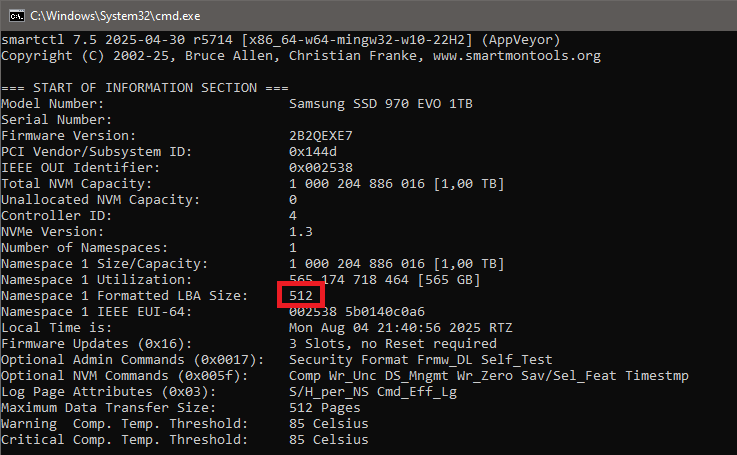Select the Critical threshold 85 Celsius value
Image resolution: width=737 pixels, height=455 pixels.
click(329, 439)
